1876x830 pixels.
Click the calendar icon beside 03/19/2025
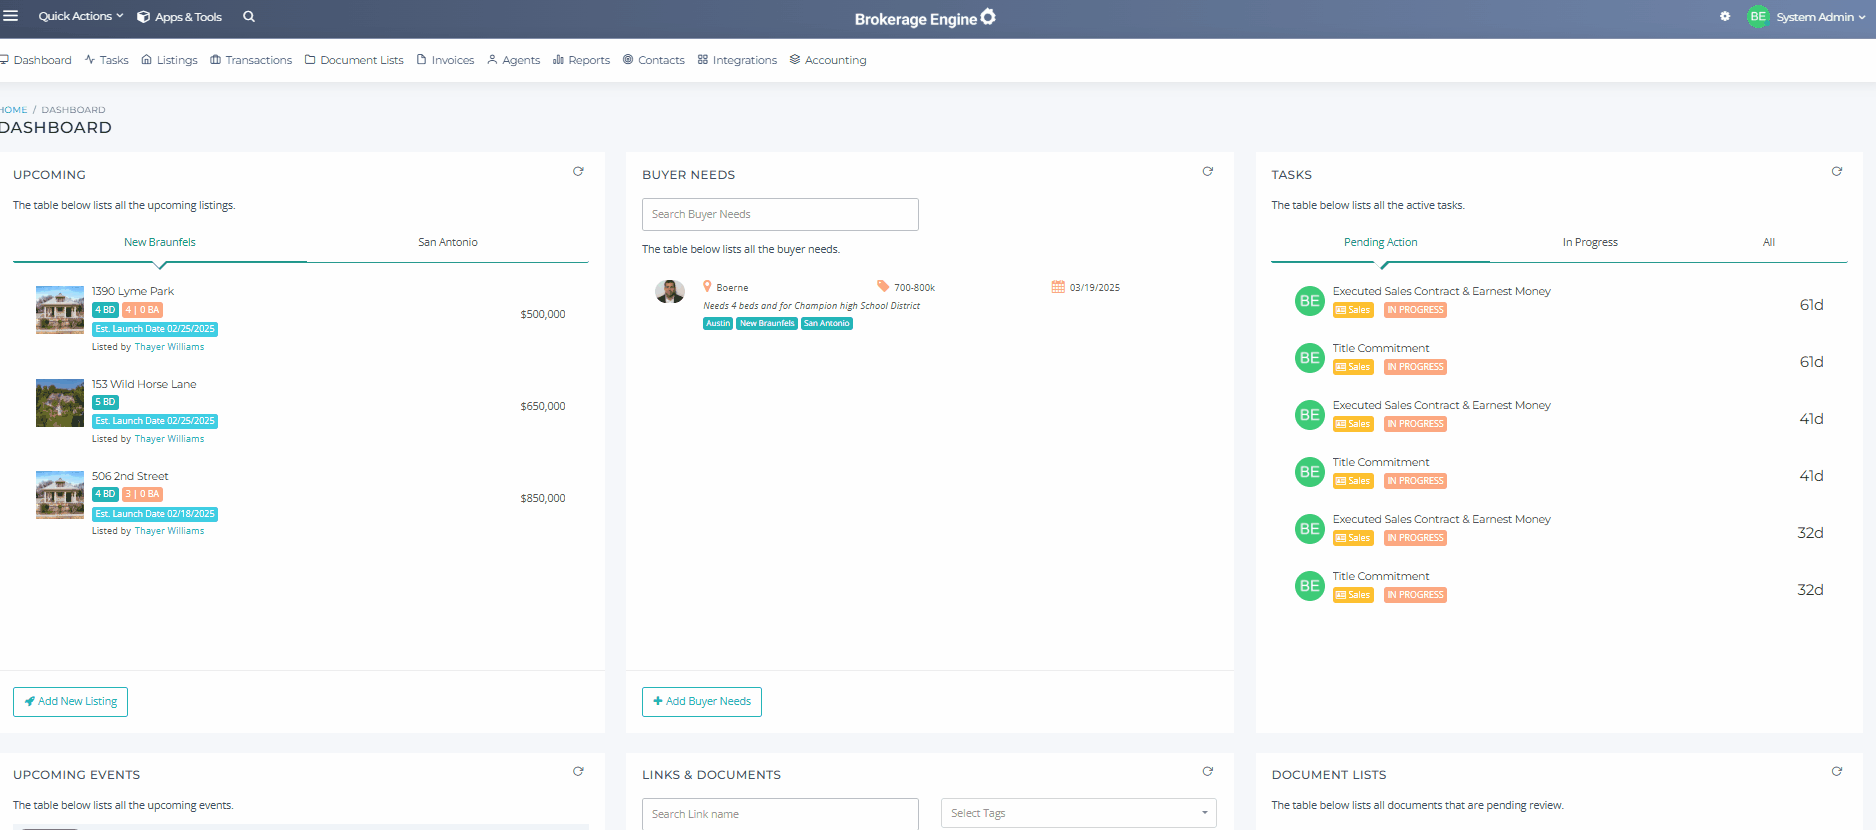(x=1058, y=287)
